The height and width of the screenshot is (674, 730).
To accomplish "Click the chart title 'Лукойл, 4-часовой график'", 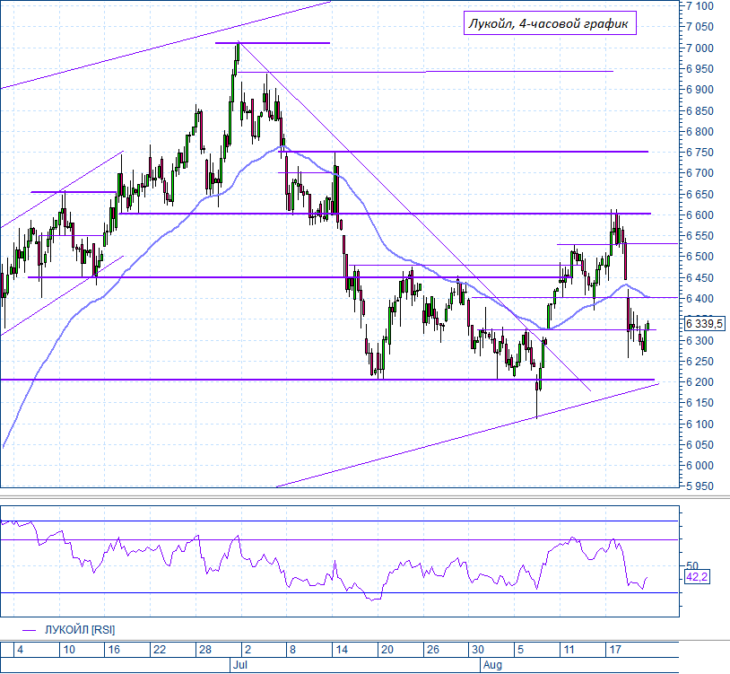I will point(549,23).
